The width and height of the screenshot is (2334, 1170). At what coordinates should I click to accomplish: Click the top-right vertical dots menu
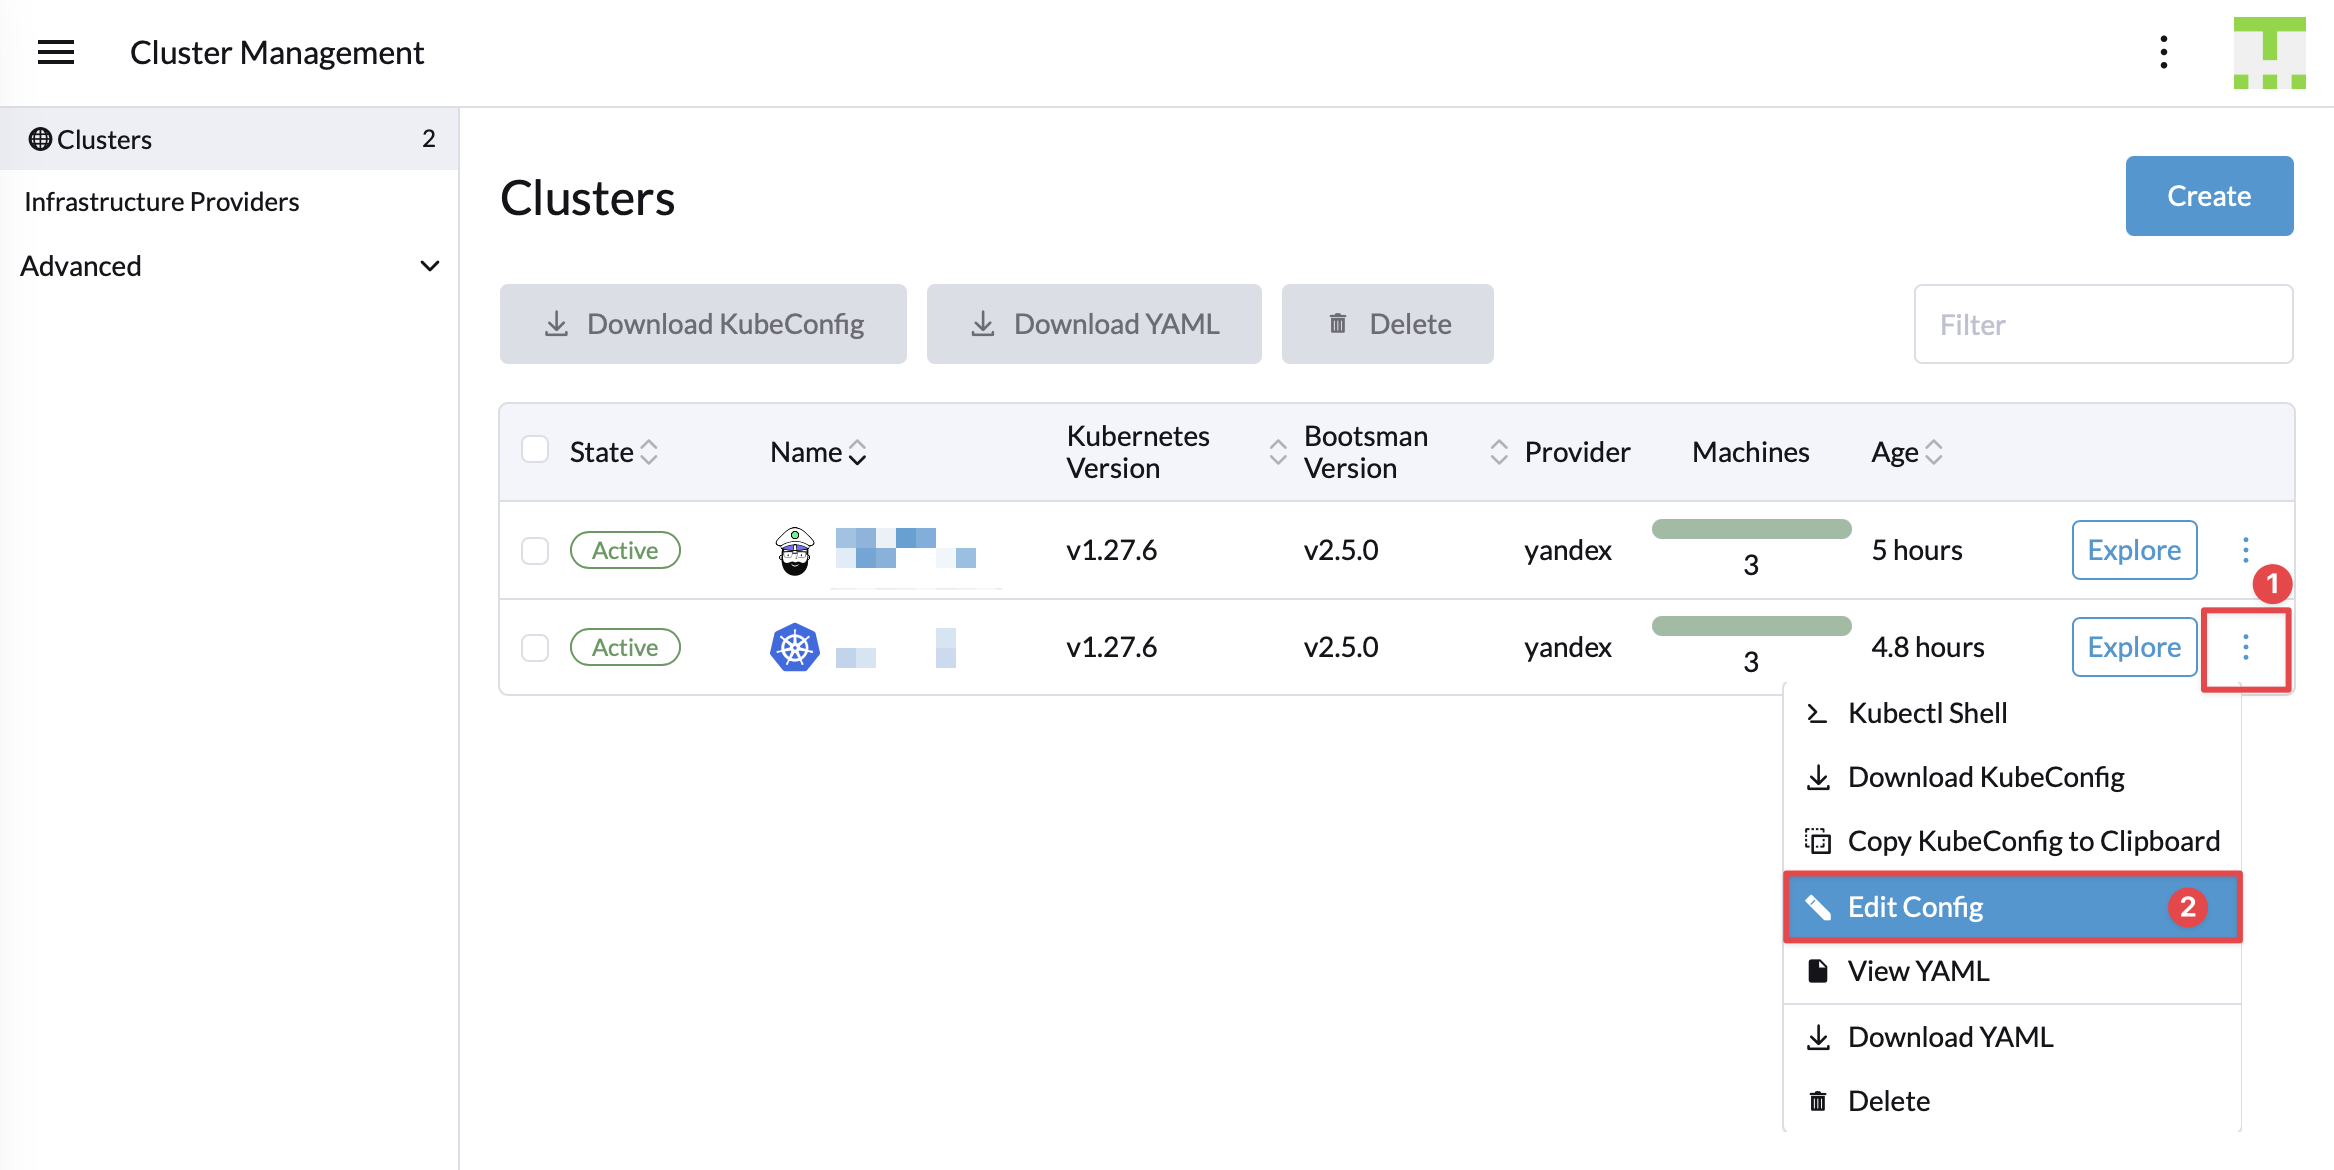(x=2163, y=52)
